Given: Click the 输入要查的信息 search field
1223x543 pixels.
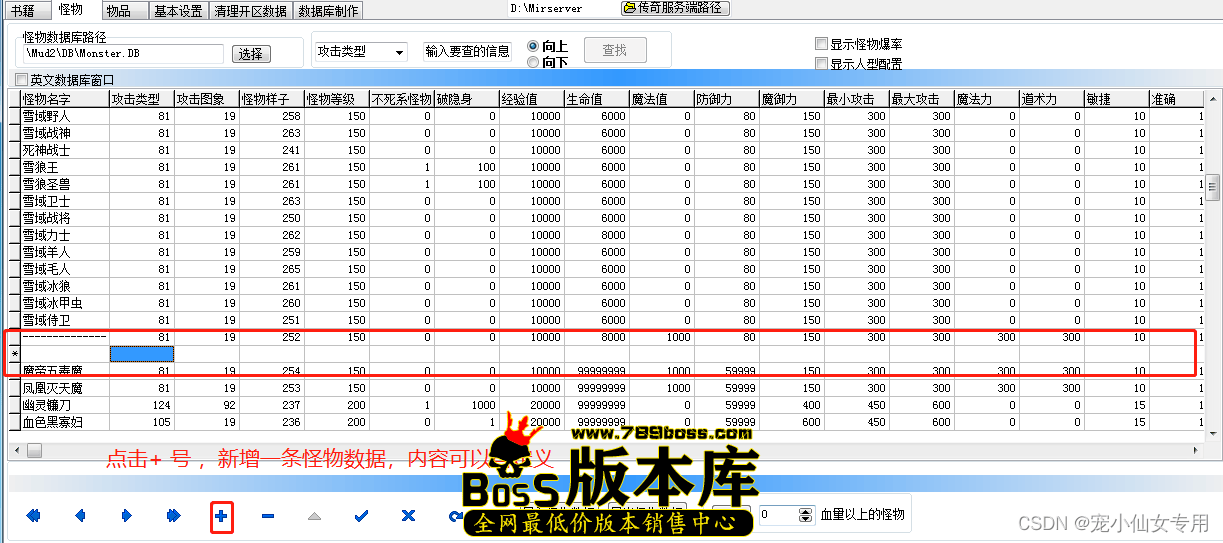Looking at the screenshot, I should 467,51.
